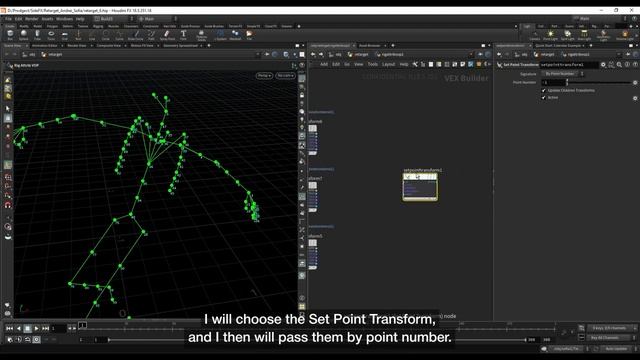Select the Tube shelf tool
640x360 pixels.
37,35
